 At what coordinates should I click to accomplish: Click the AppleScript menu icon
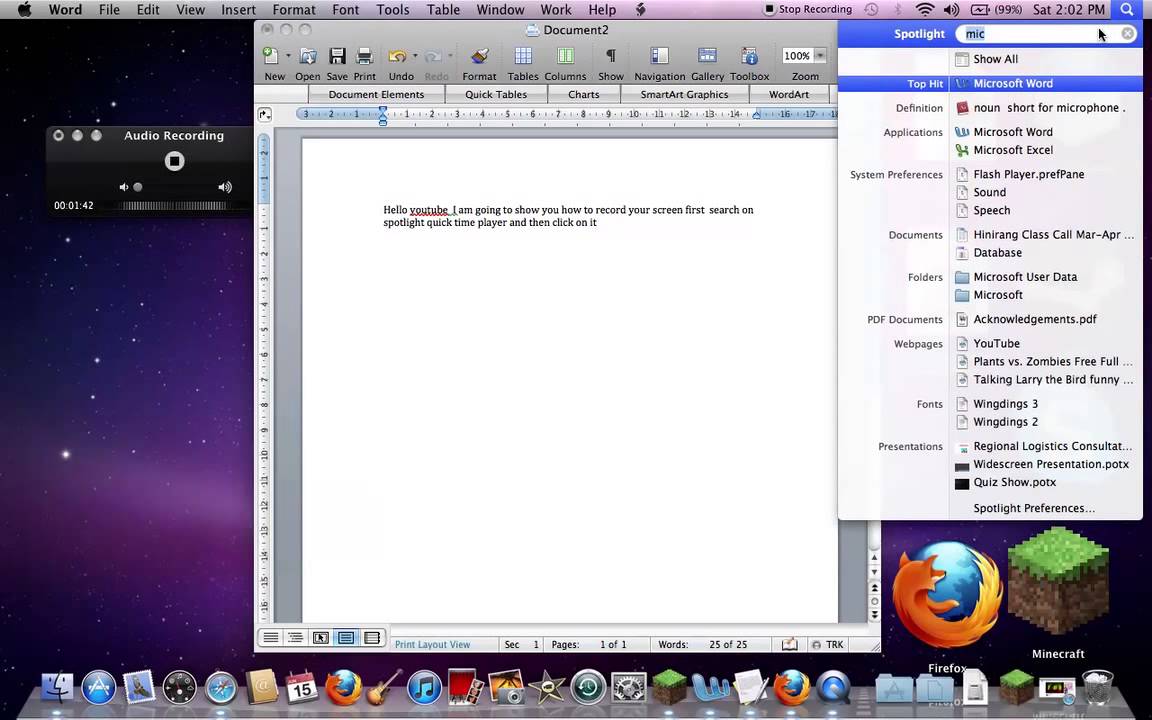(x=641, y=10)
